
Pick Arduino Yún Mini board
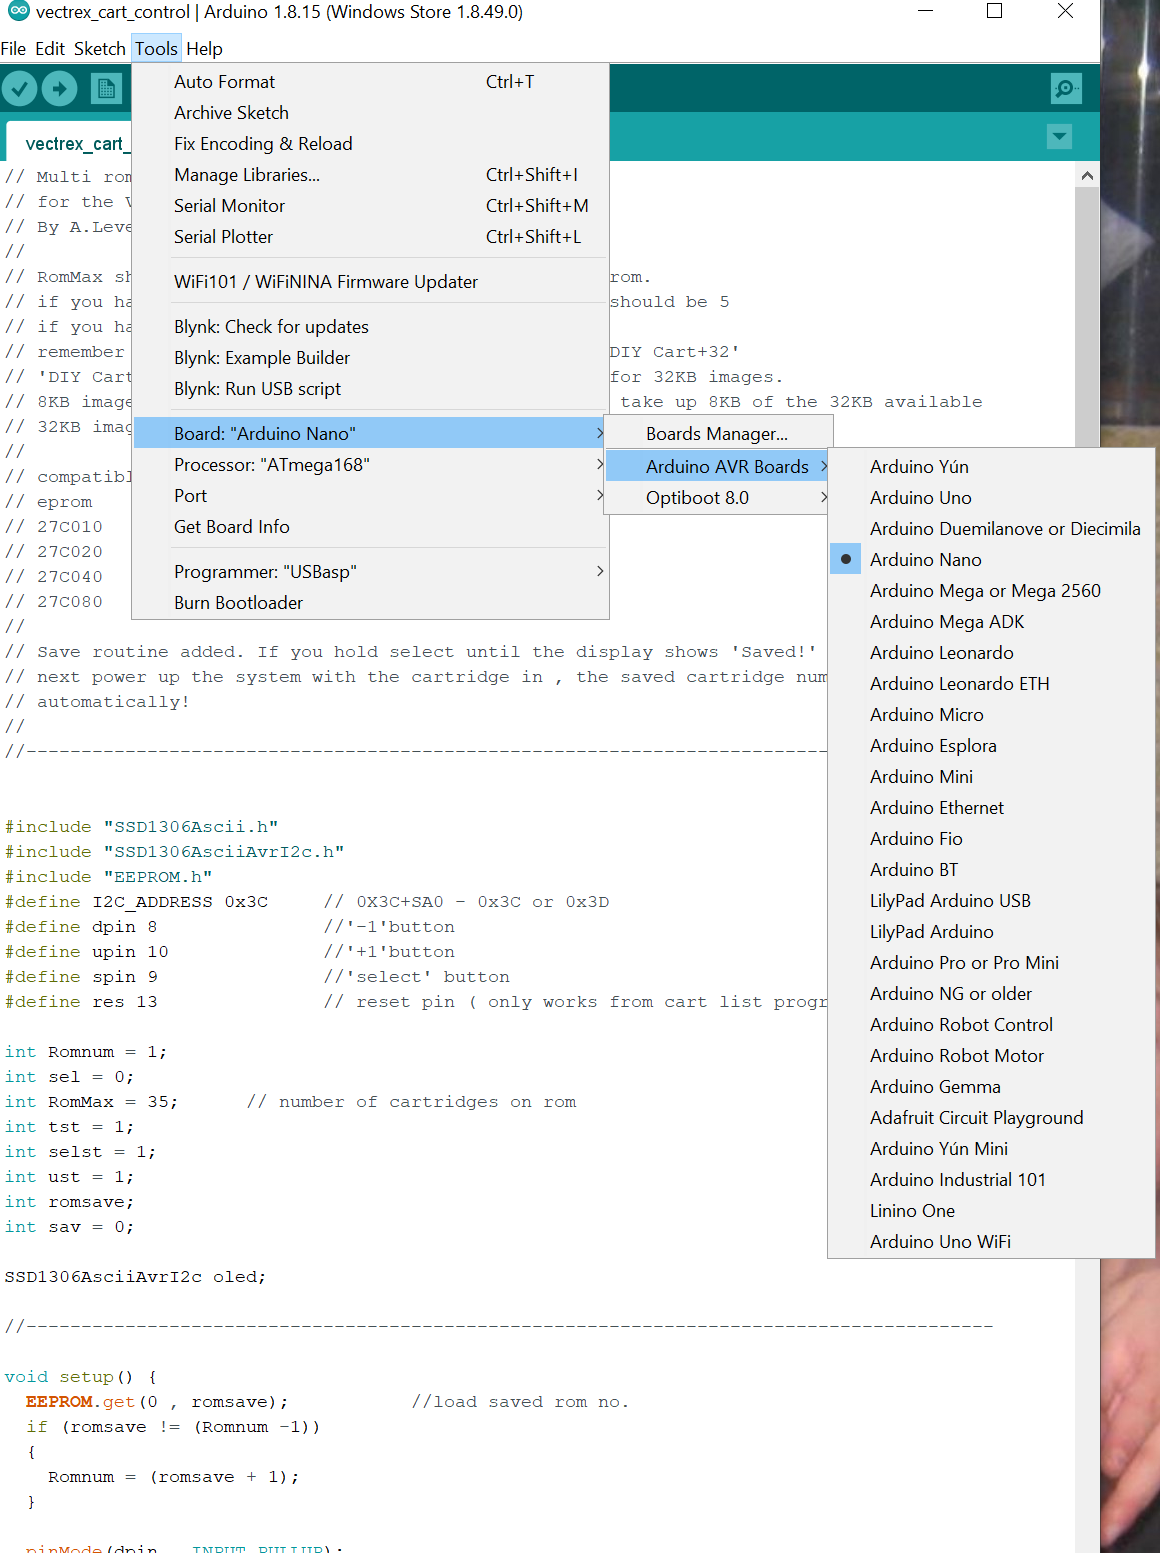point(992,1149)
